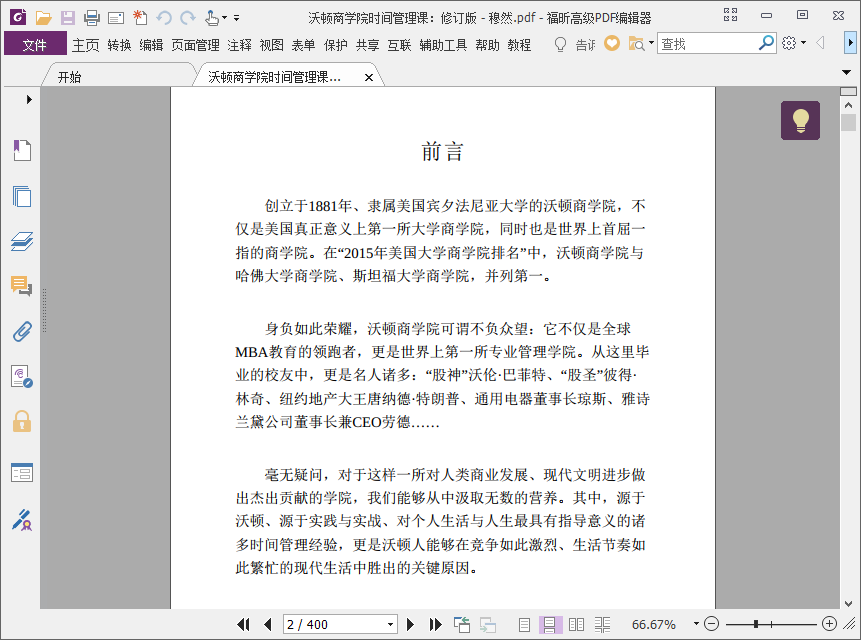Click the vertical scrollbar thumb

coord(848,122)
